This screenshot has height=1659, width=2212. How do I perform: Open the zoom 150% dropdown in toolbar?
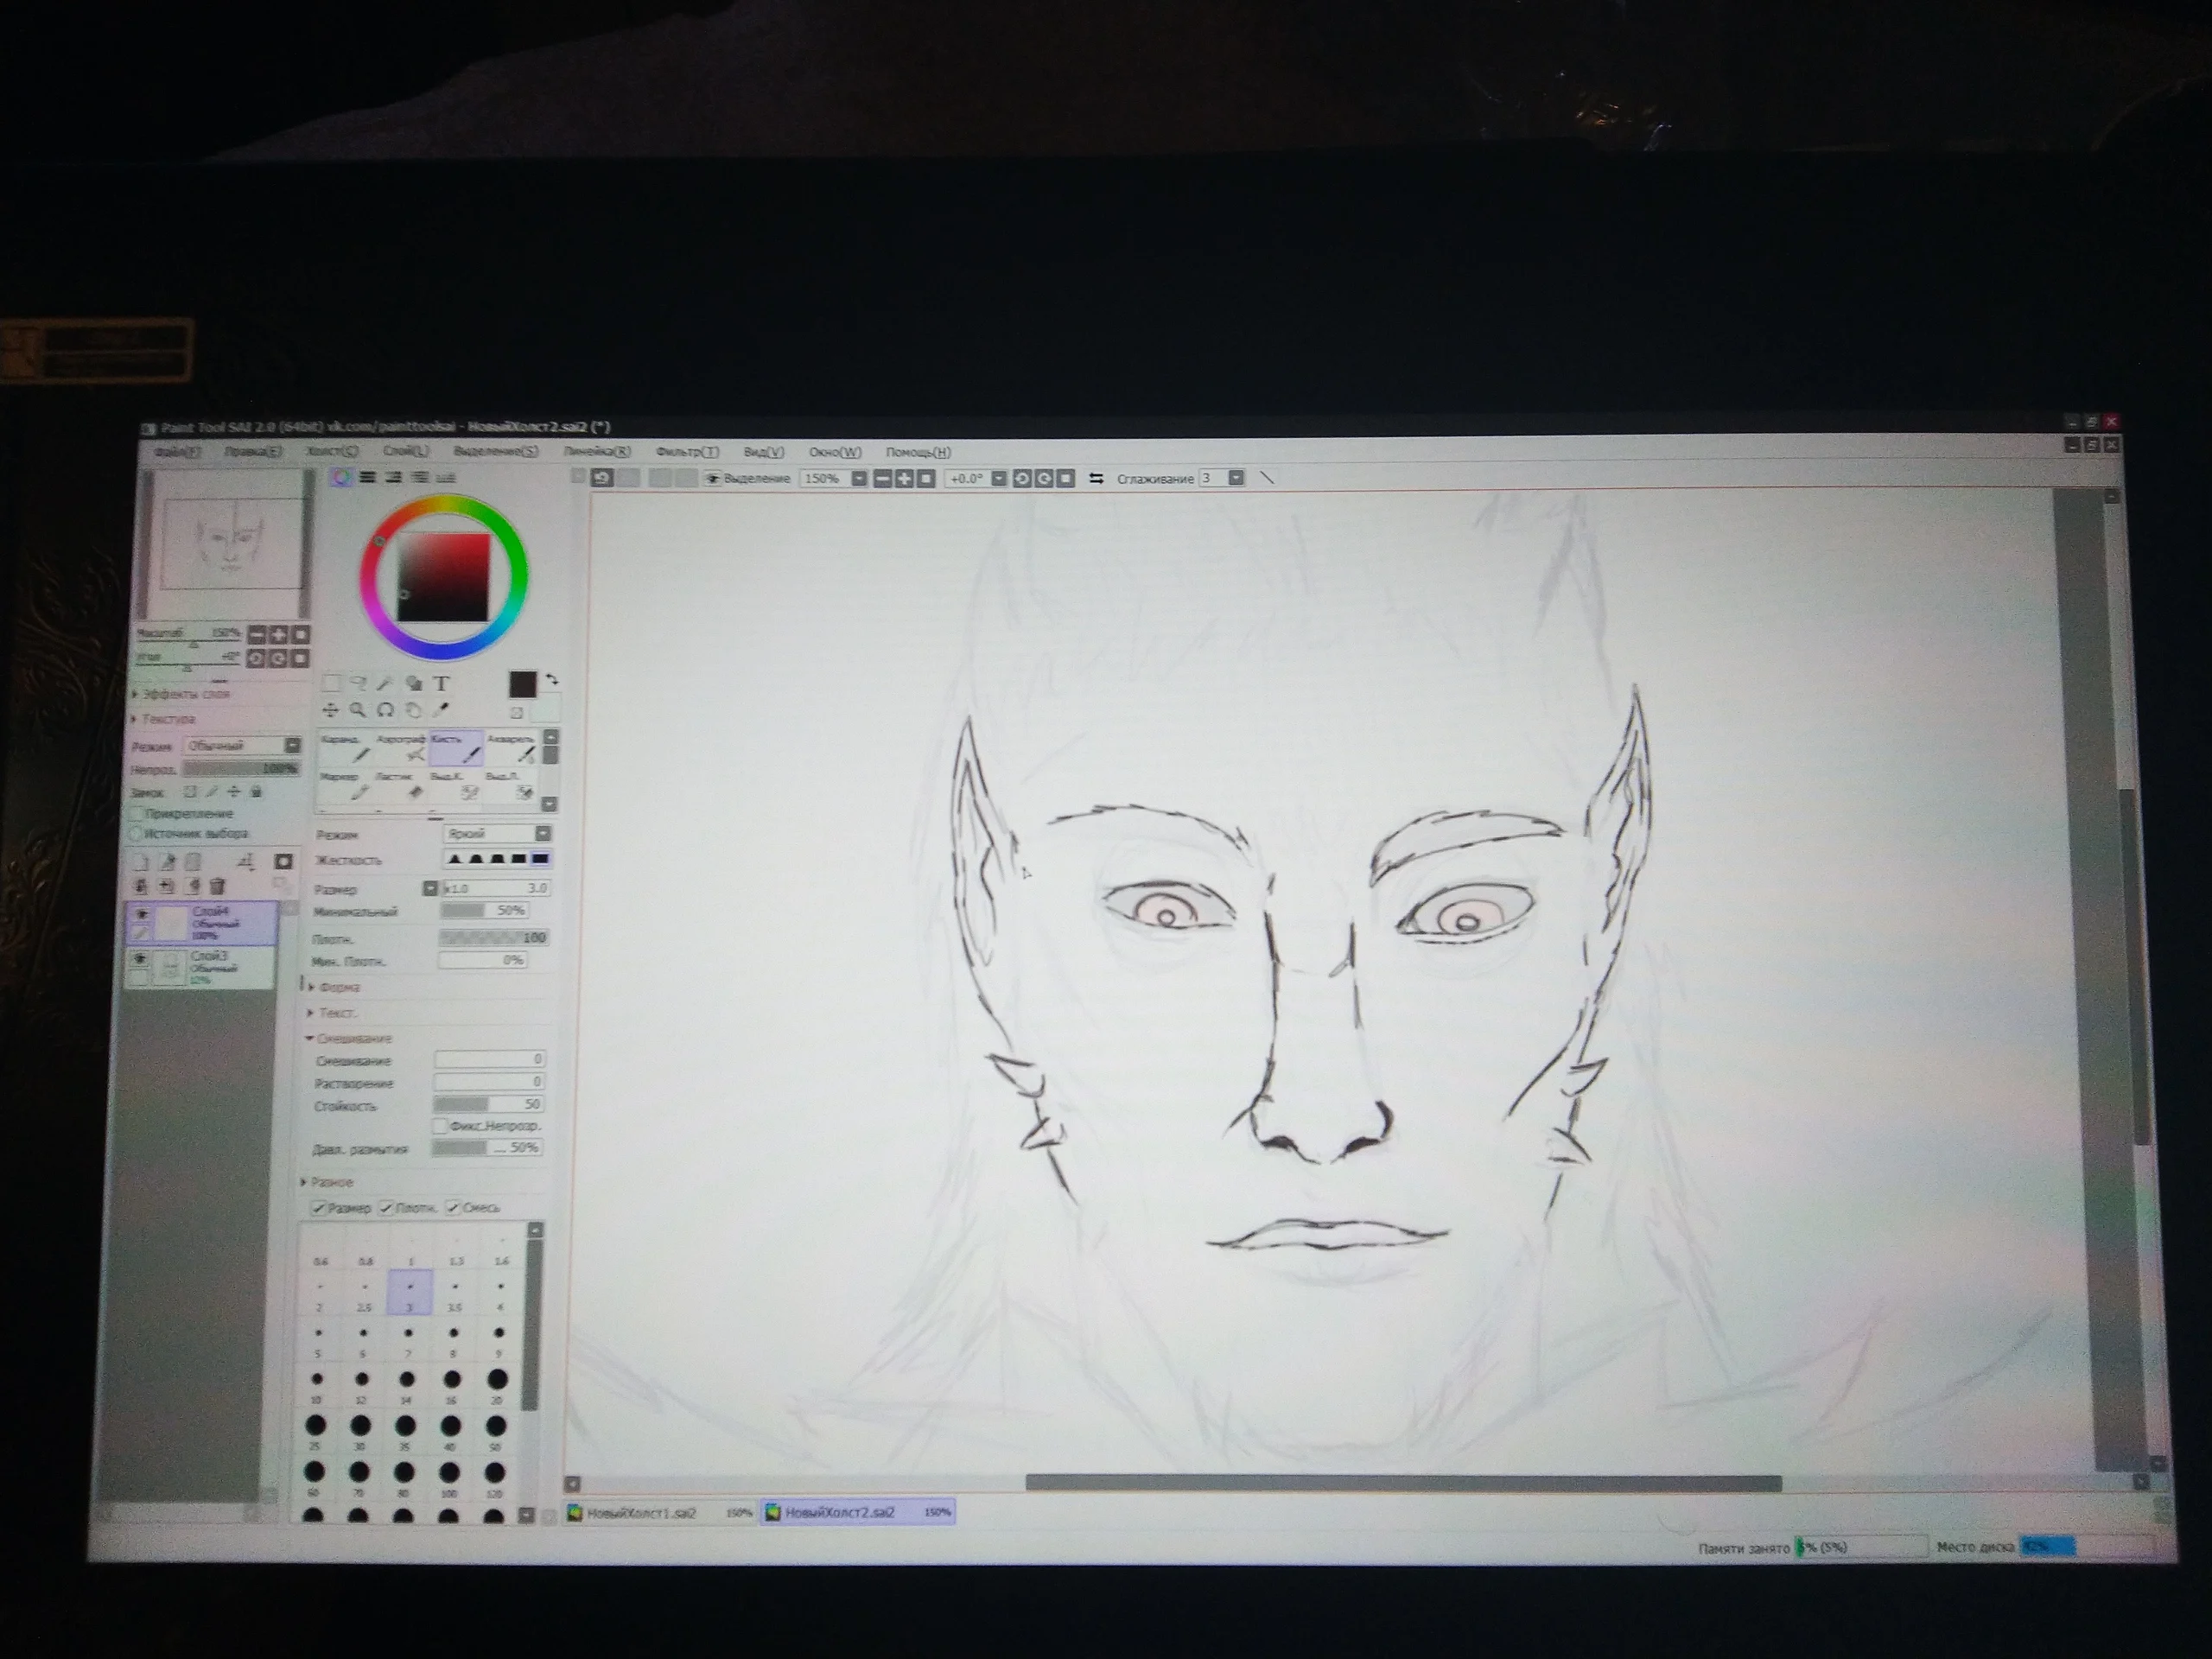tap(858, 479)
